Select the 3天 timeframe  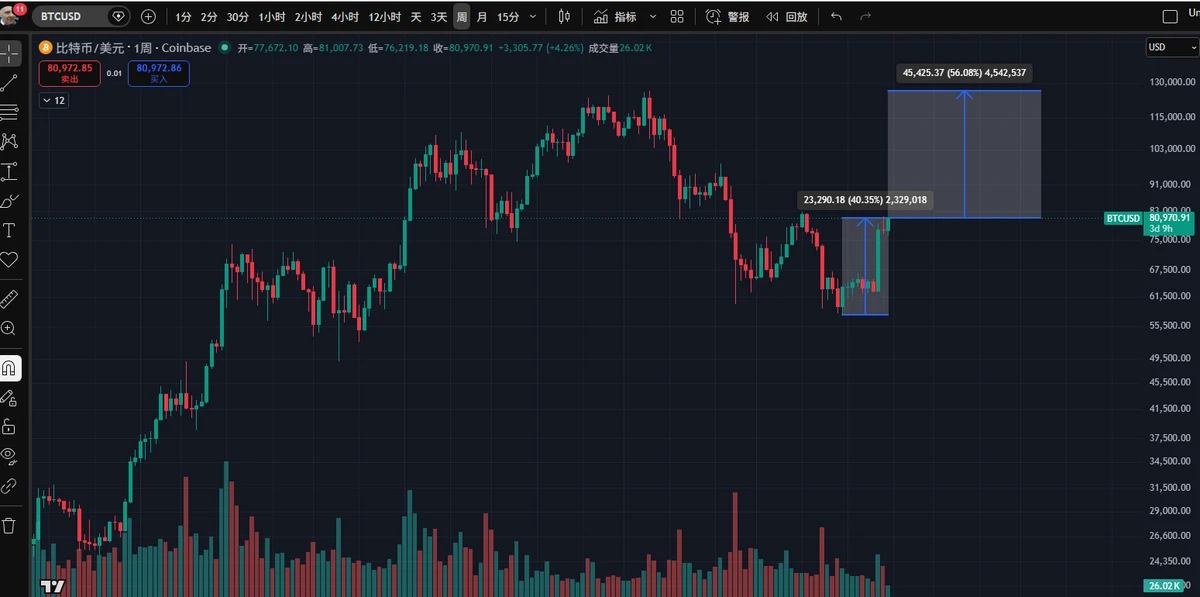[439, 17]
